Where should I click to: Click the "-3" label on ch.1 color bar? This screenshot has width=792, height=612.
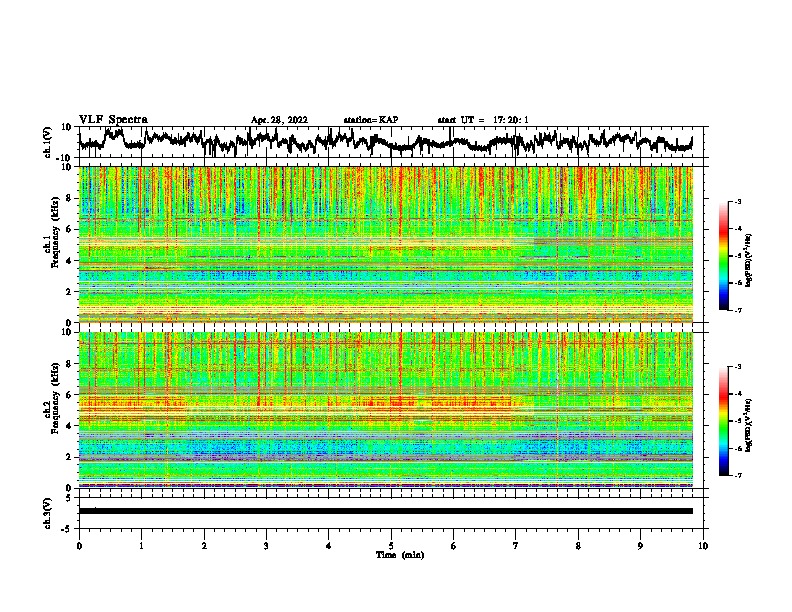coord(738,201)
